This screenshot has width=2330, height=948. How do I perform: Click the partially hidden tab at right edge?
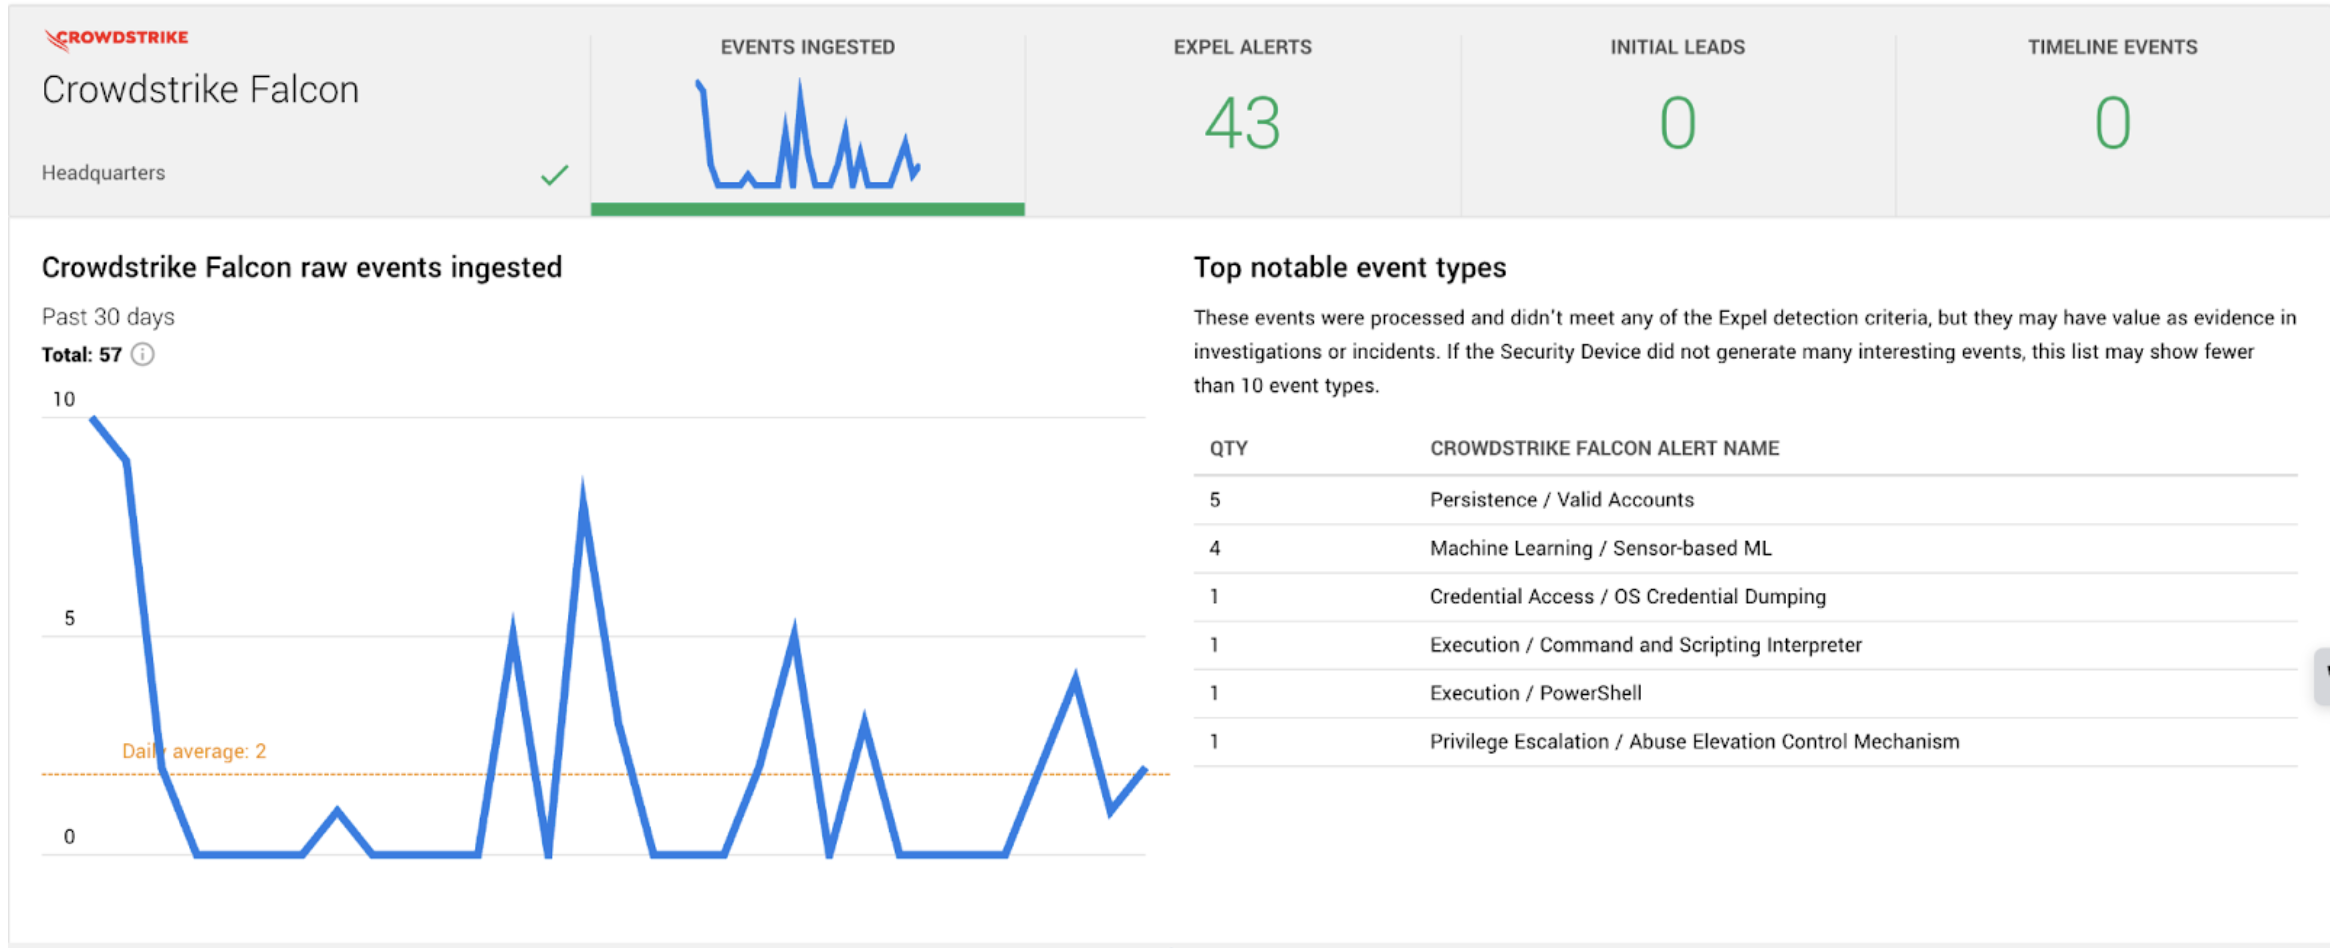(2322, 676)
